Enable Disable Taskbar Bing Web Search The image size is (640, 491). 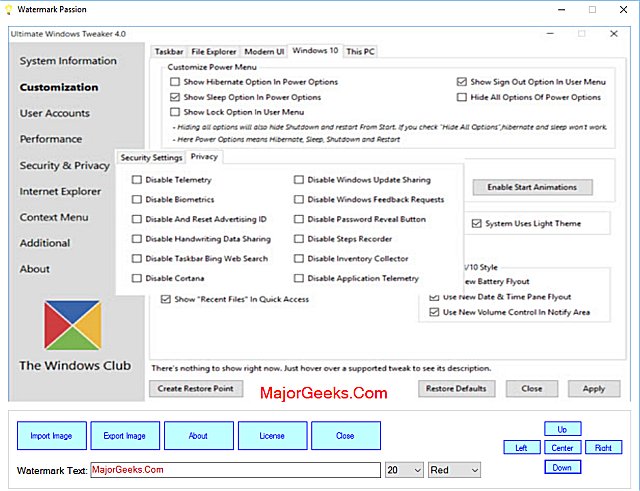click(x=137, y=258)
